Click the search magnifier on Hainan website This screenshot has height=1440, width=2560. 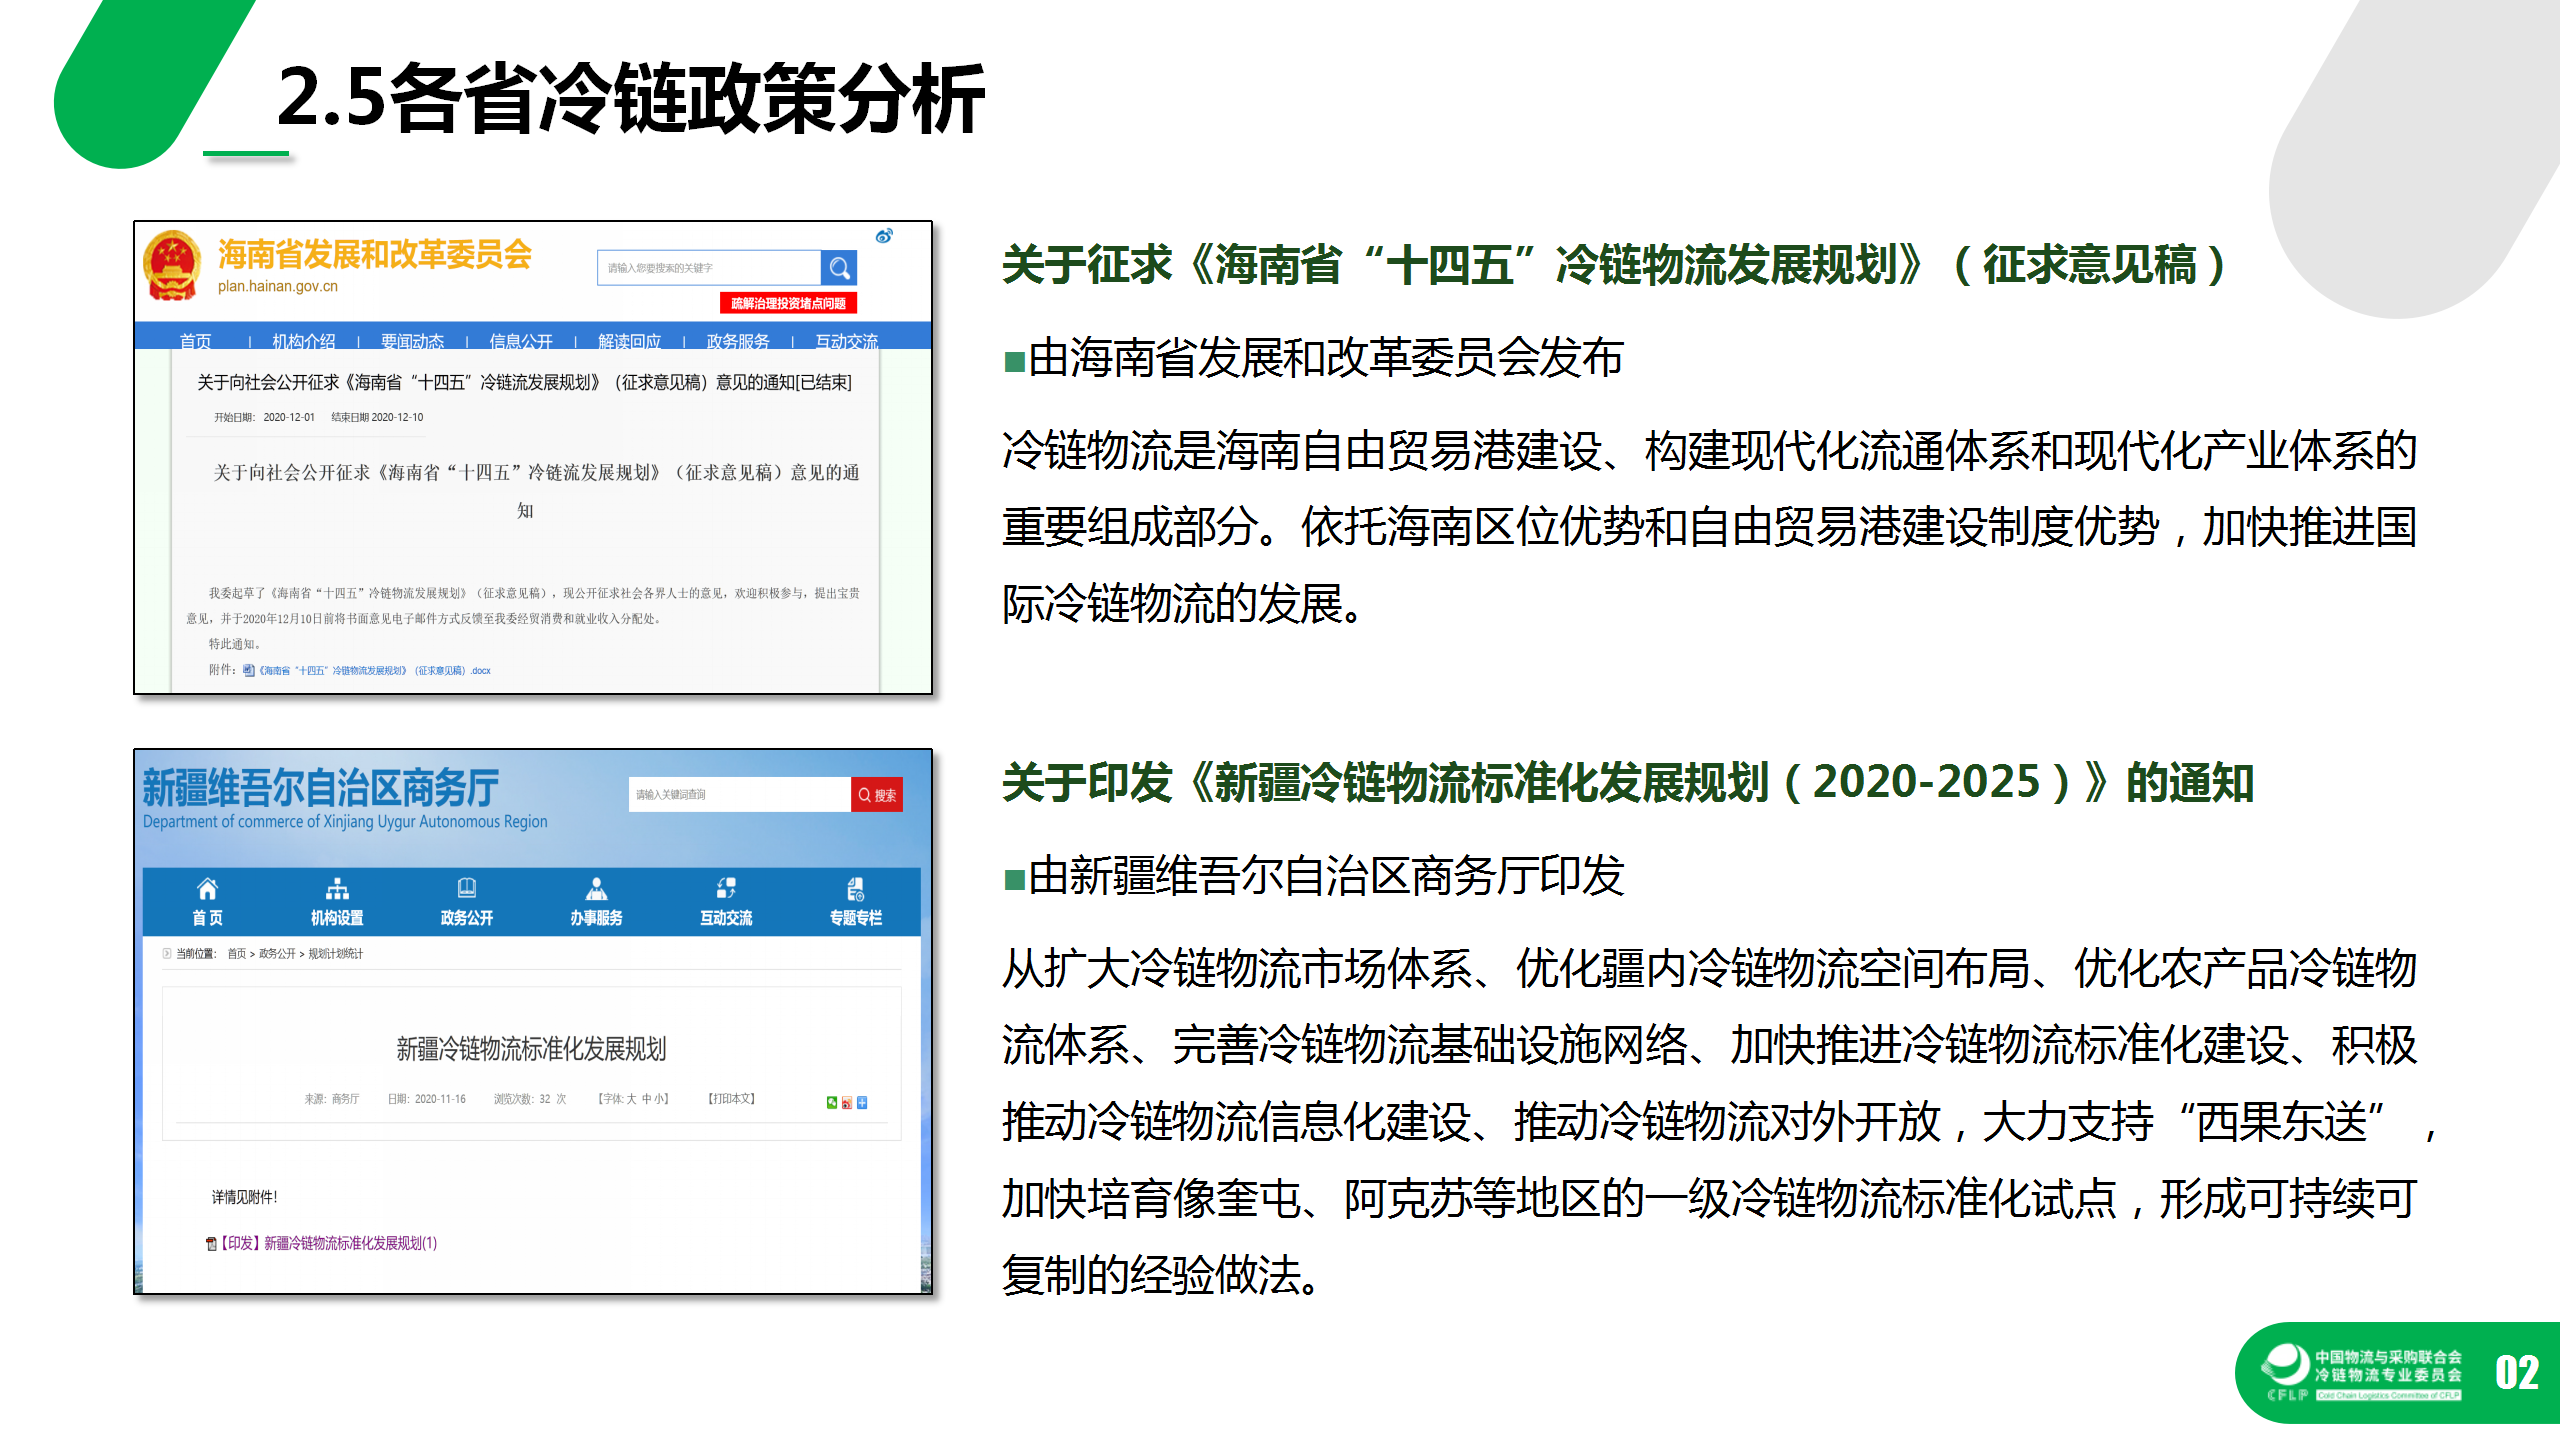pos(840,268)
